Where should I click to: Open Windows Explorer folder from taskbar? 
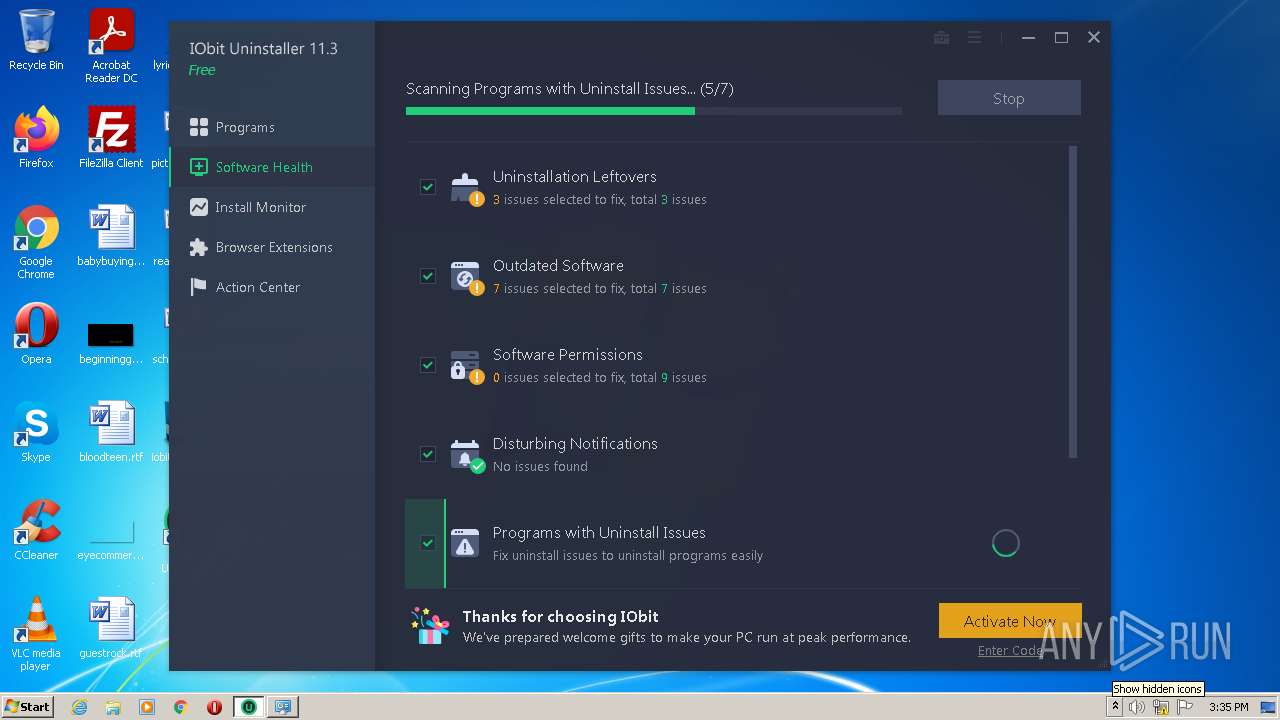coord(113,707)
